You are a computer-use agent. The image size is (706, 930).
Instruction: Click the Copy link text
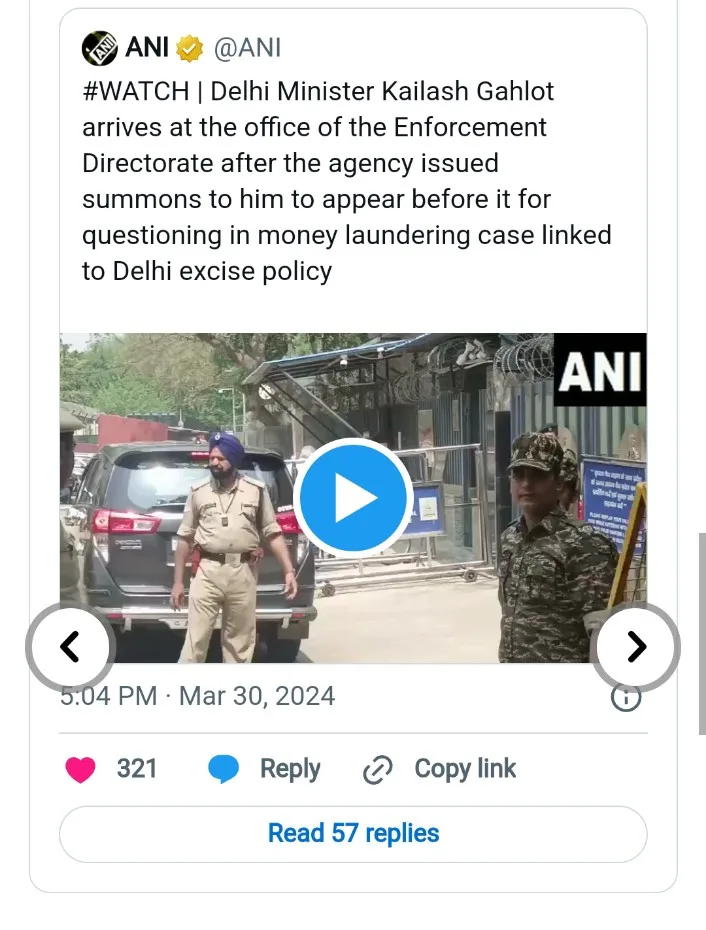pos(465,769)
